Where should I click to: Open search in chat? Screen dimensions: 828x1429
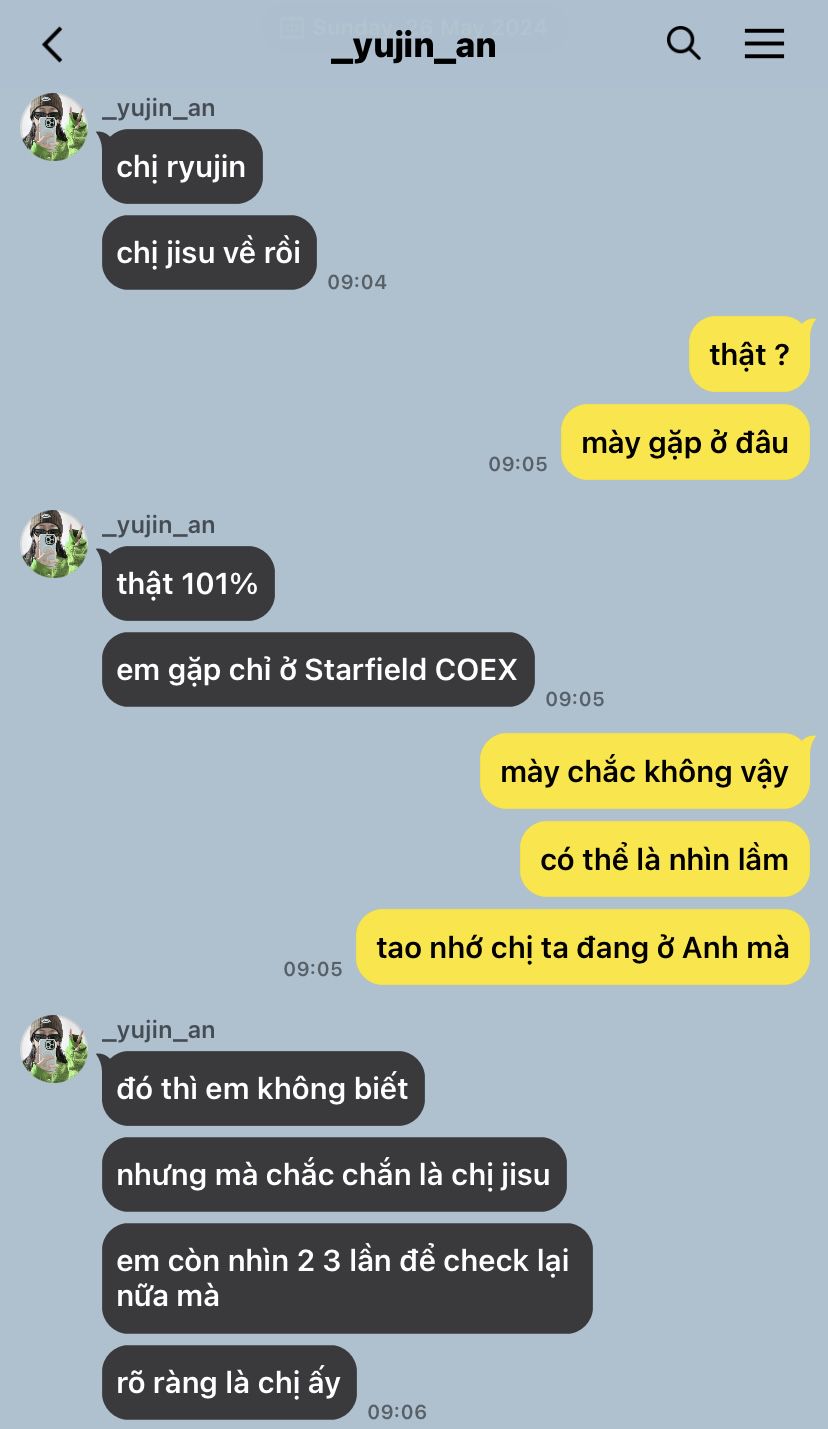(683, 43)
